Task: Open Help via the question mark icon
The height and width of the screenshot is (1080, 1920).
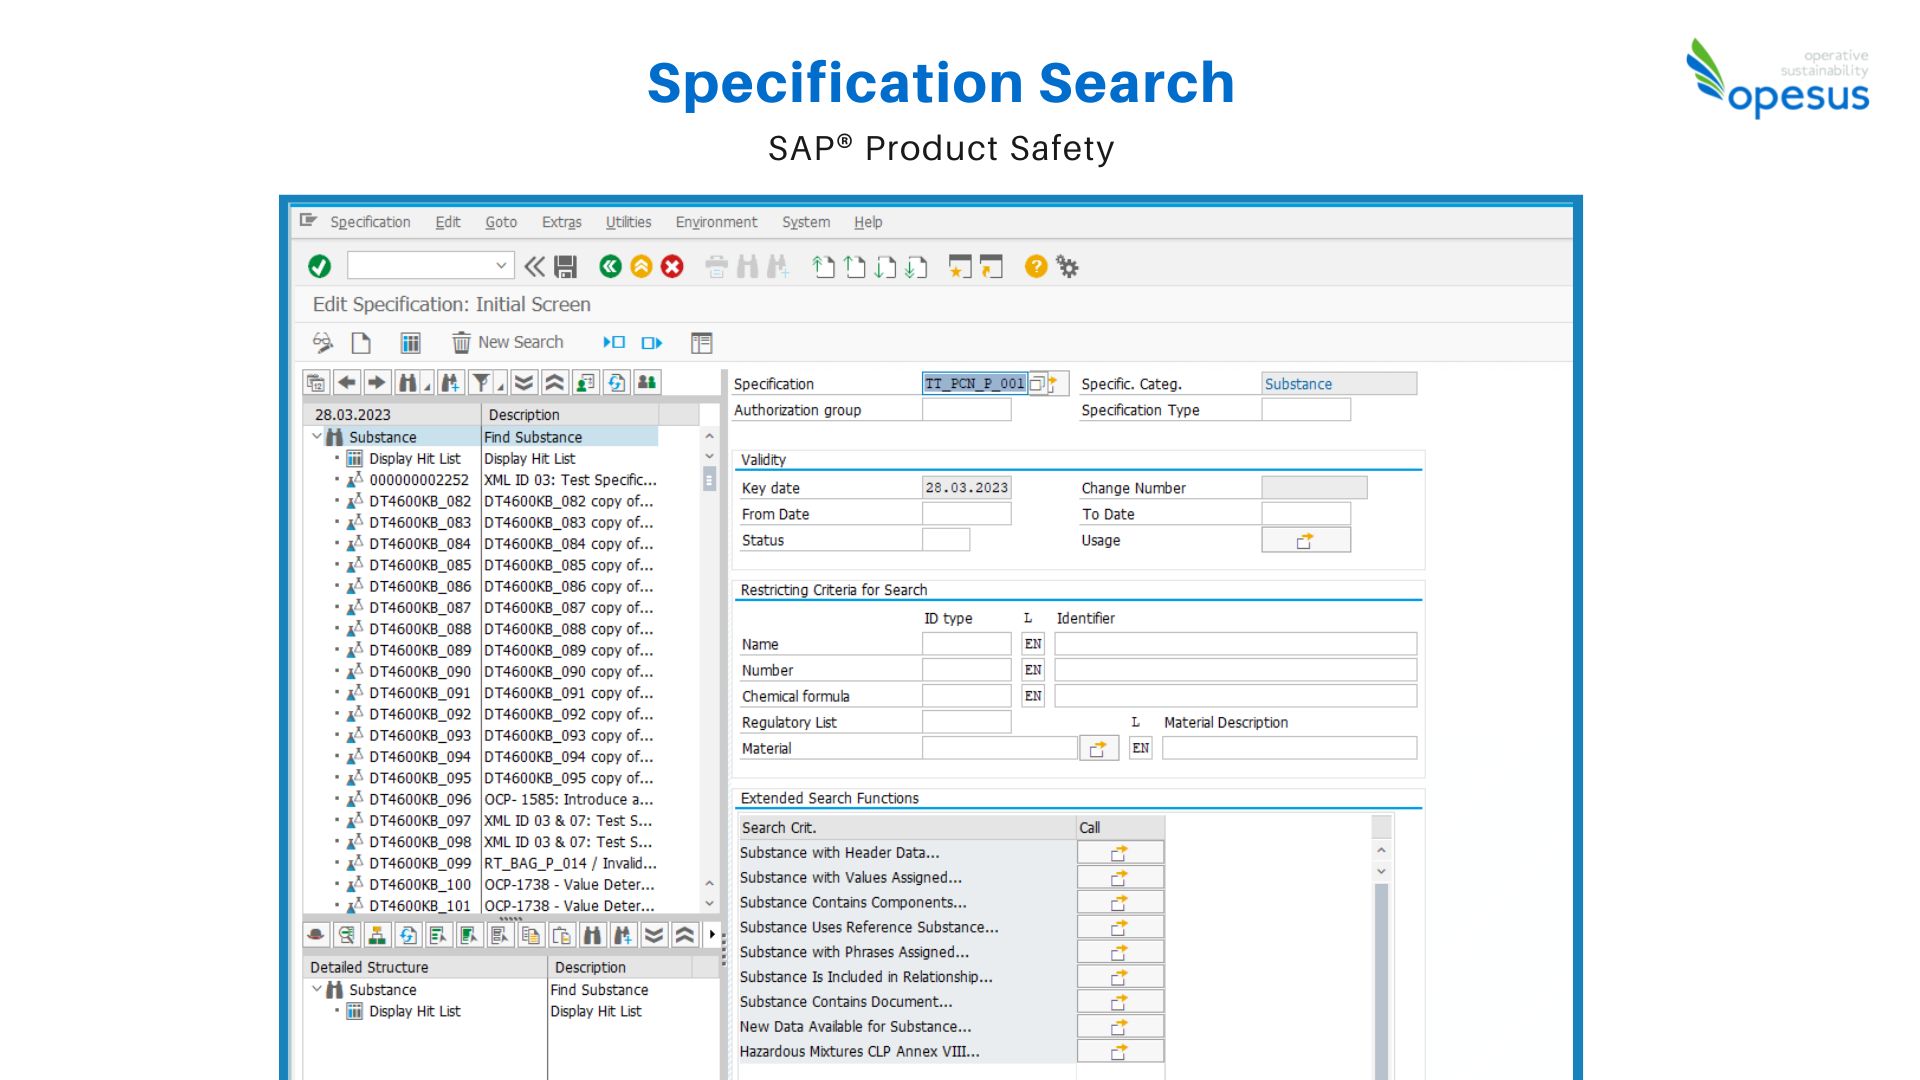Action: pos(1036,266)
